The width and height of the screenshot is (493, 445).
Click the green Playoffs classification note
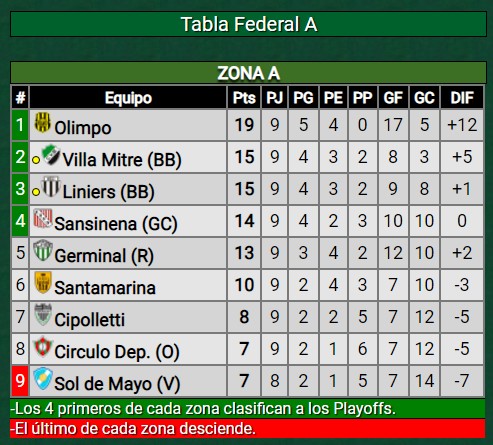coord(248,408)
